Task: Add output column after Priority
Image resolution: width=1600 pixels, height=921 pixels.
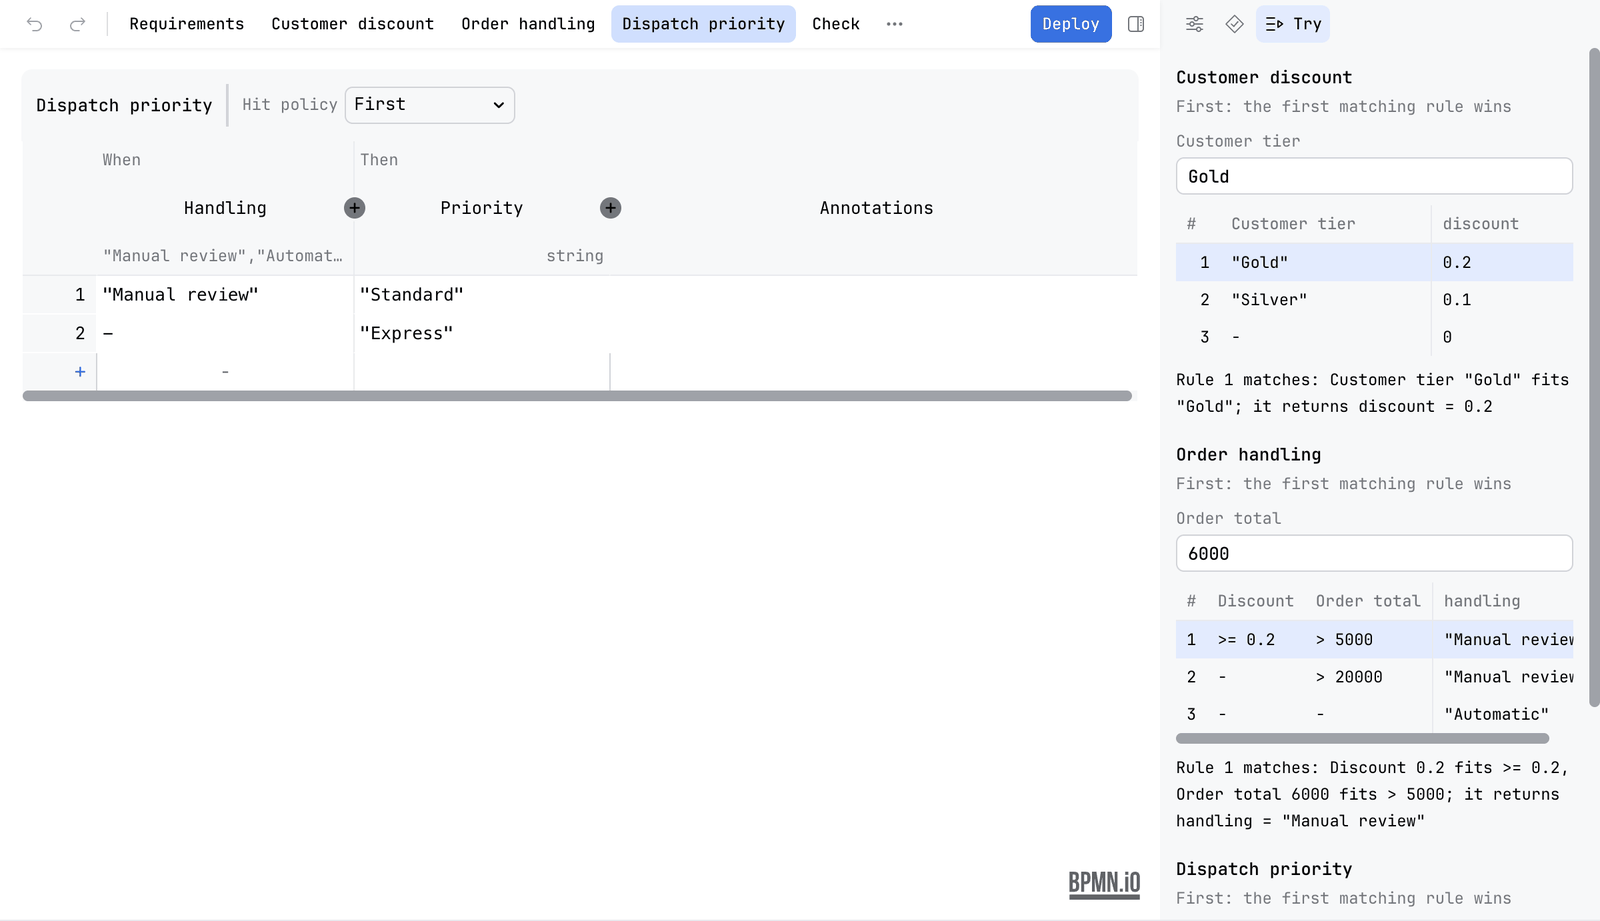Action: pyautogui.click(x=611, y=208)
